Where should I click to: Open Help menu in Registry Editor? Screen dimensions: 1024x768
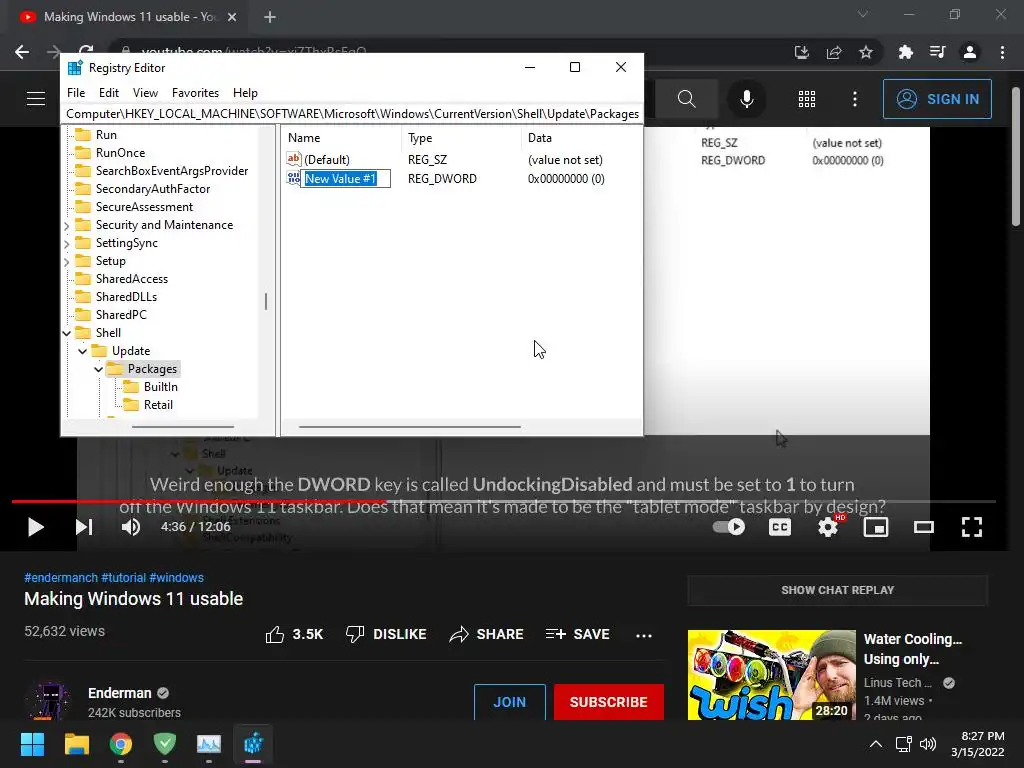246,93
